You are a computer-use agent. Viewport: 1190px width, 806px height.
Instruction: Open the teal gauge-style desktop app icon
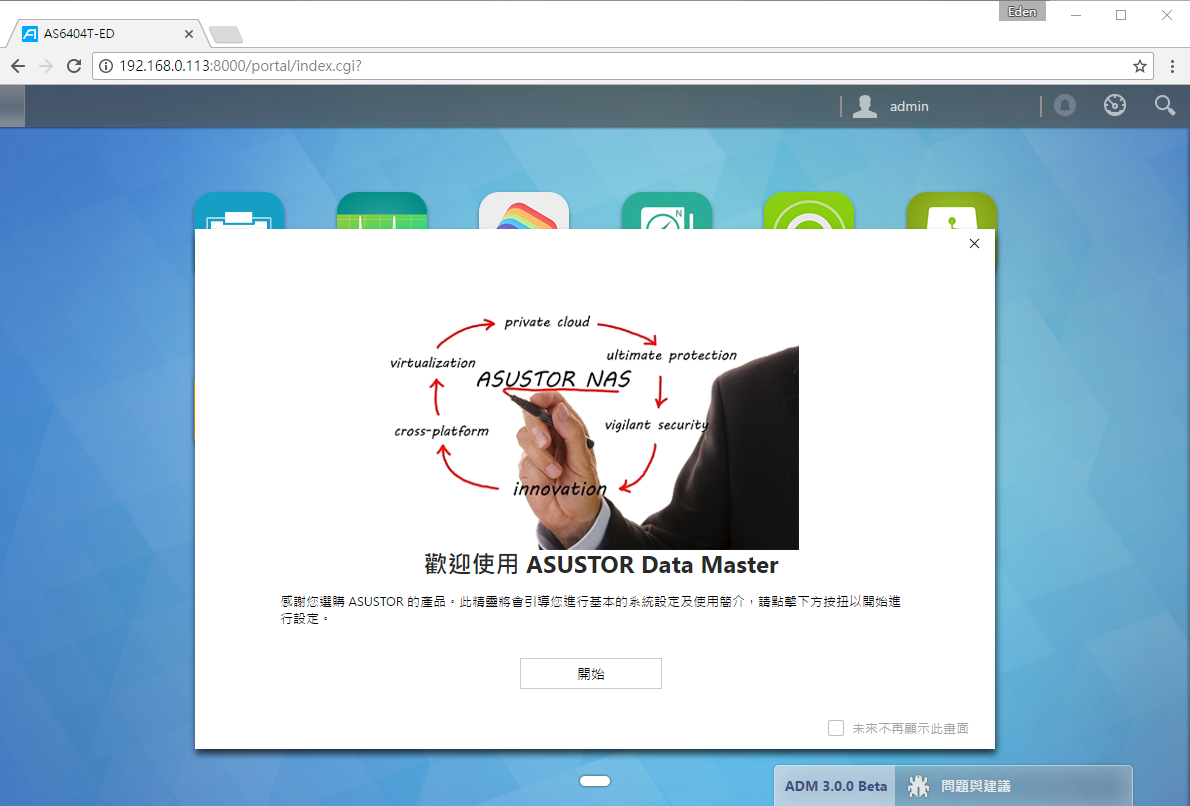(x=666, y=210)
